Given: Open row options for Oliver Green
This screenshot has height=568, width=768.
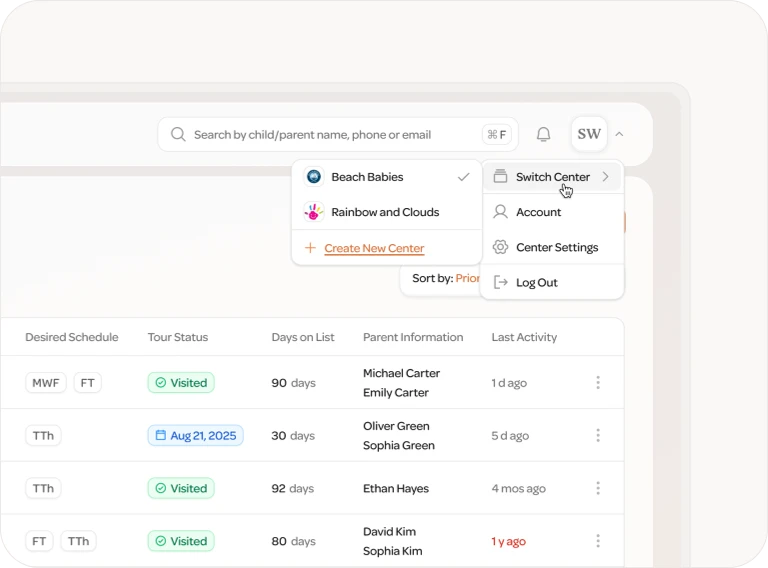Looking at the screenshot, I should pyautogui.click(x=598, y=435).
